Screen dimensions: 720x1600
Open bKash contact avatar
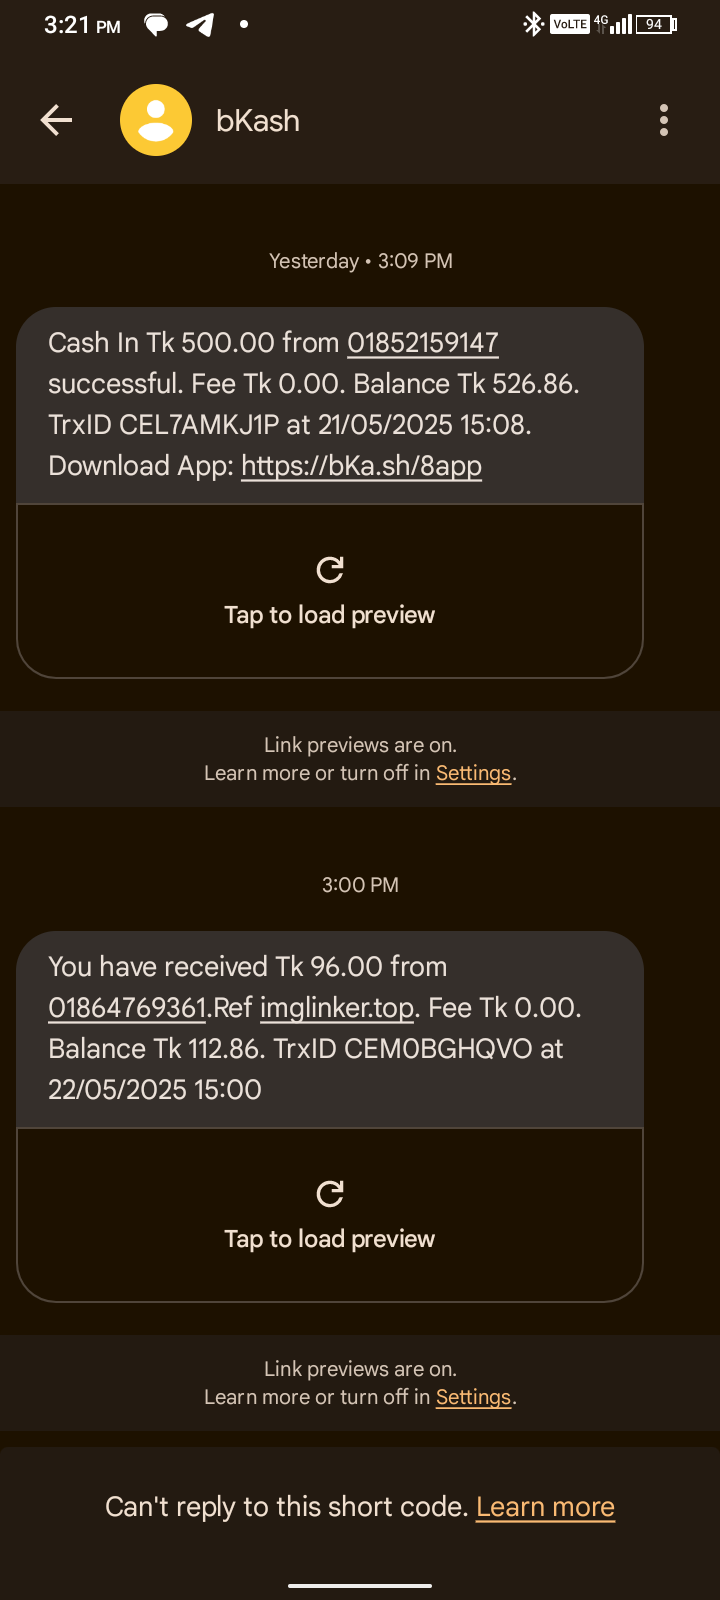pos(156,121)
